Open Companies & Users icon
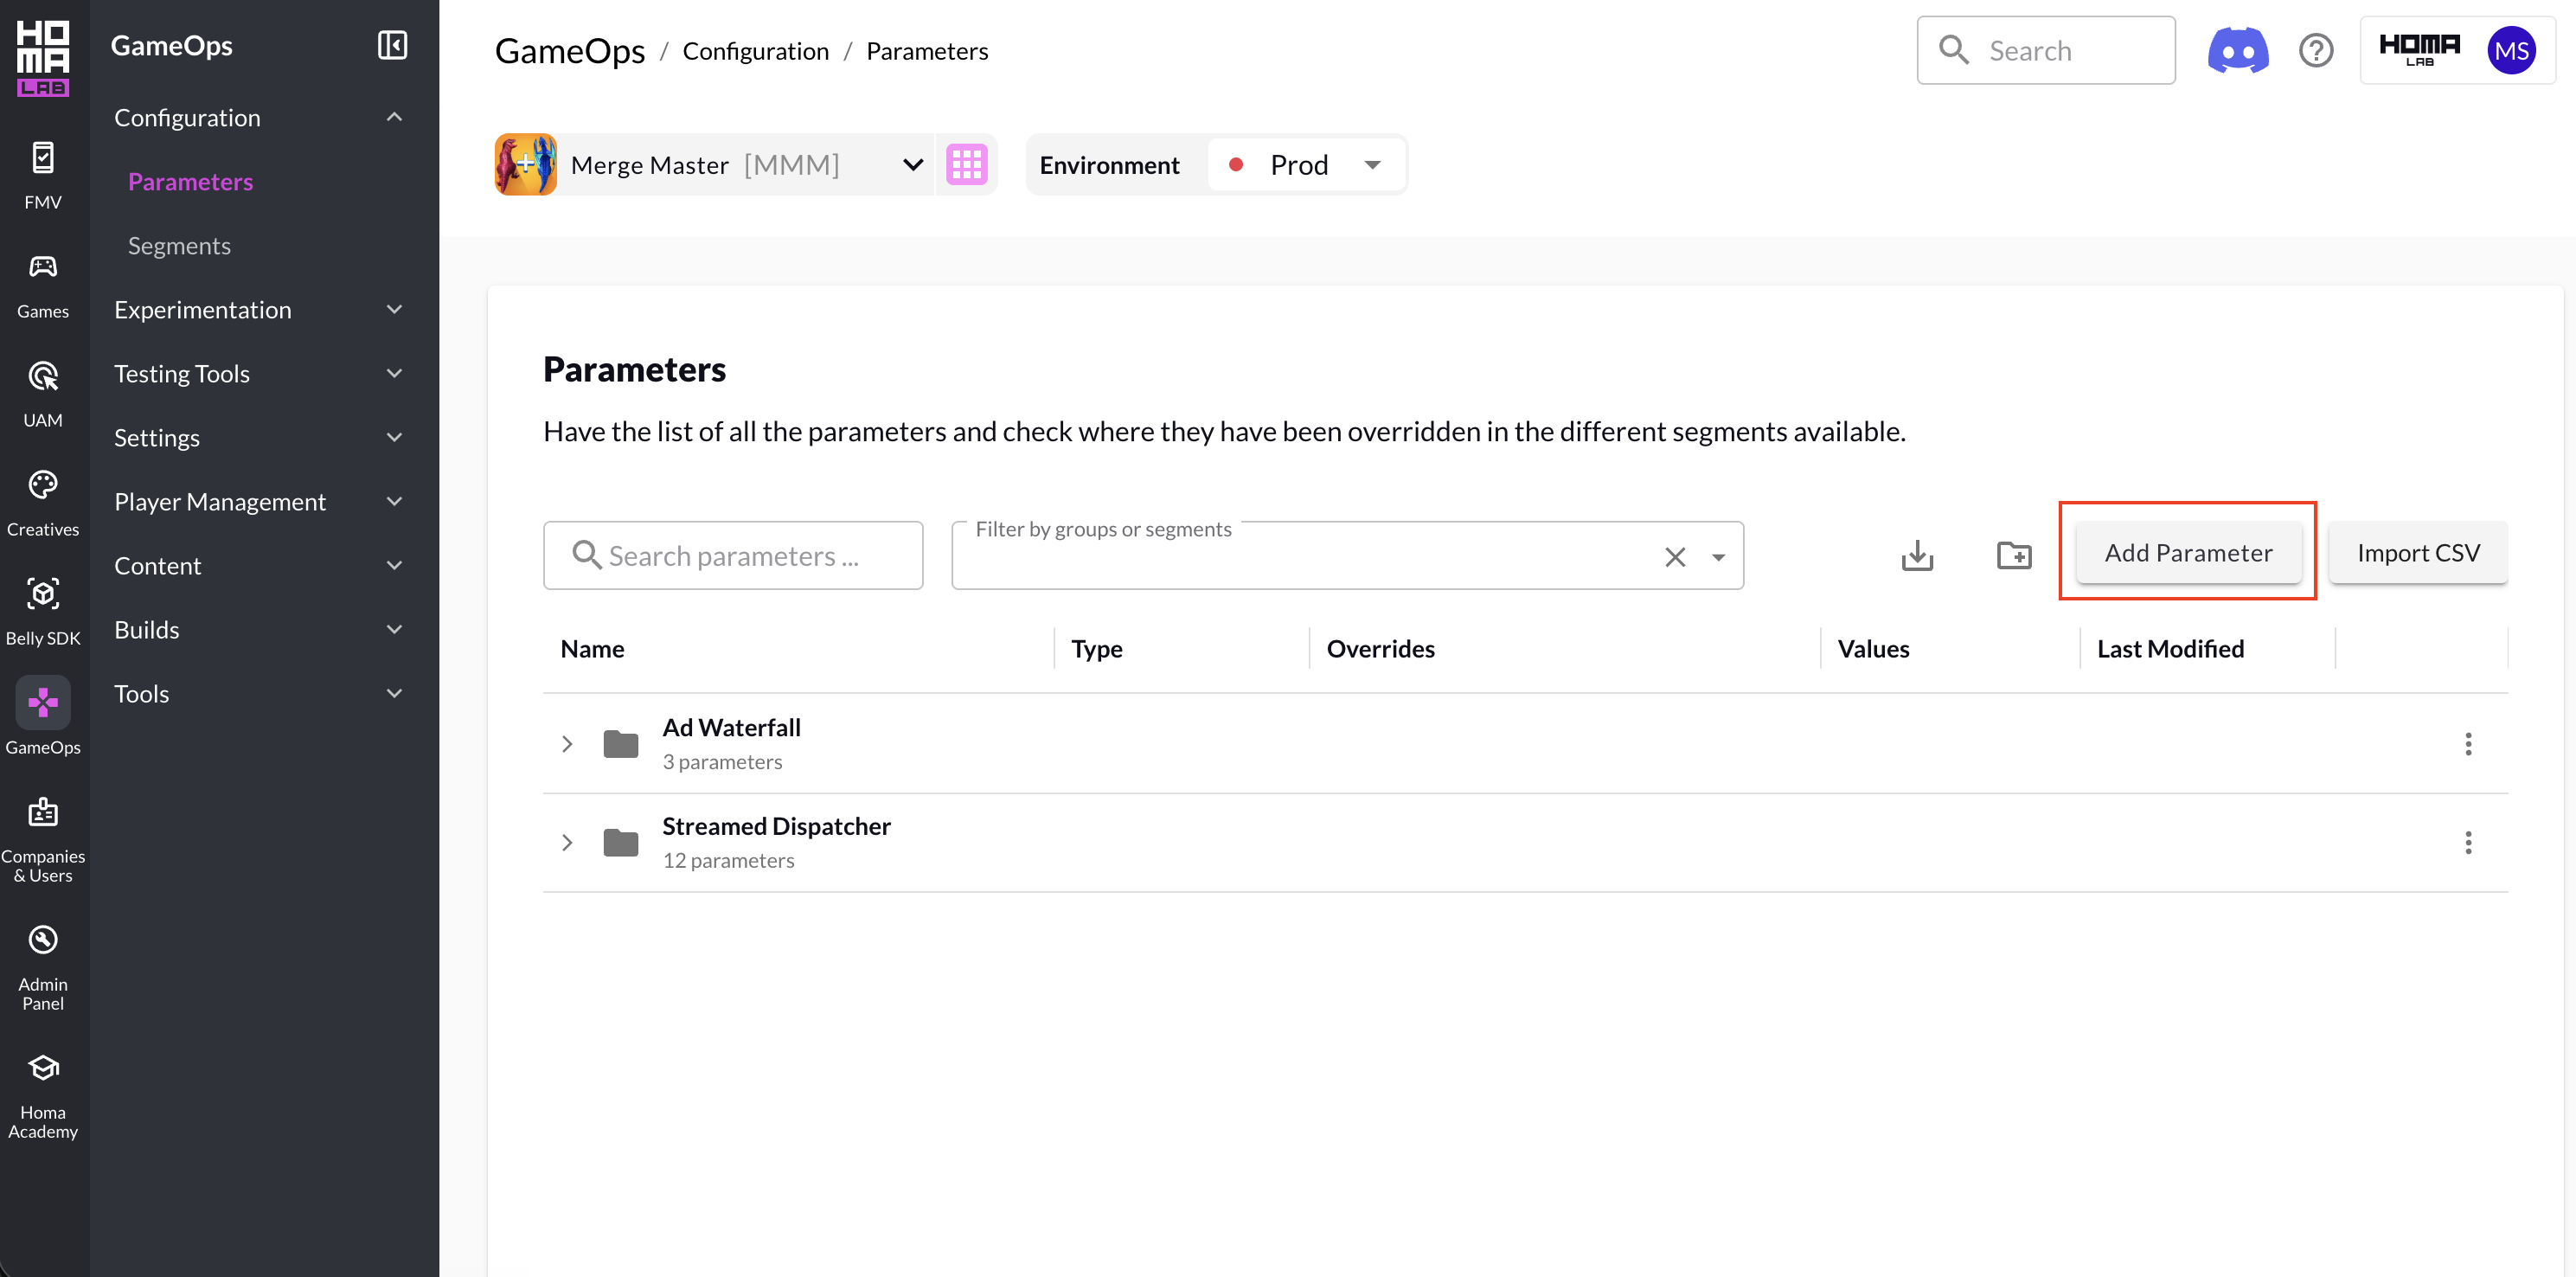This screenshot has width=2576, height=1277. 43,811
